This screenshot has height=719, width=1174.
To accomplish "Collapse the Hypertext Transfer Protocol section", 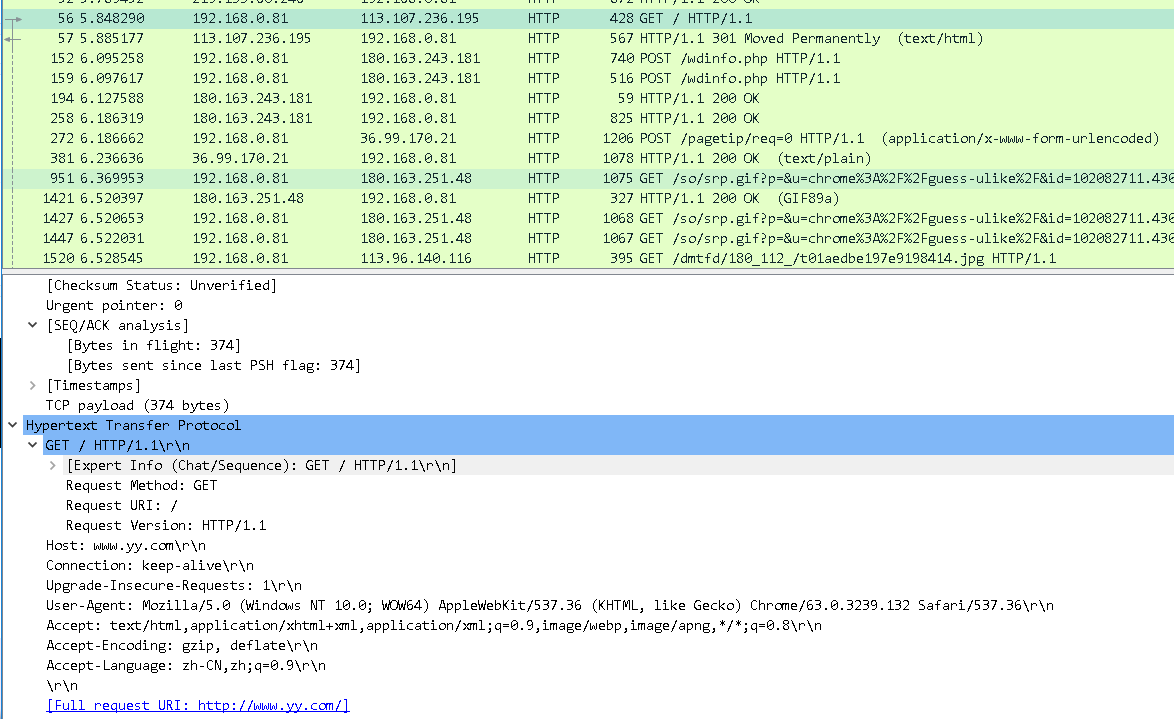I will (12, 425).
